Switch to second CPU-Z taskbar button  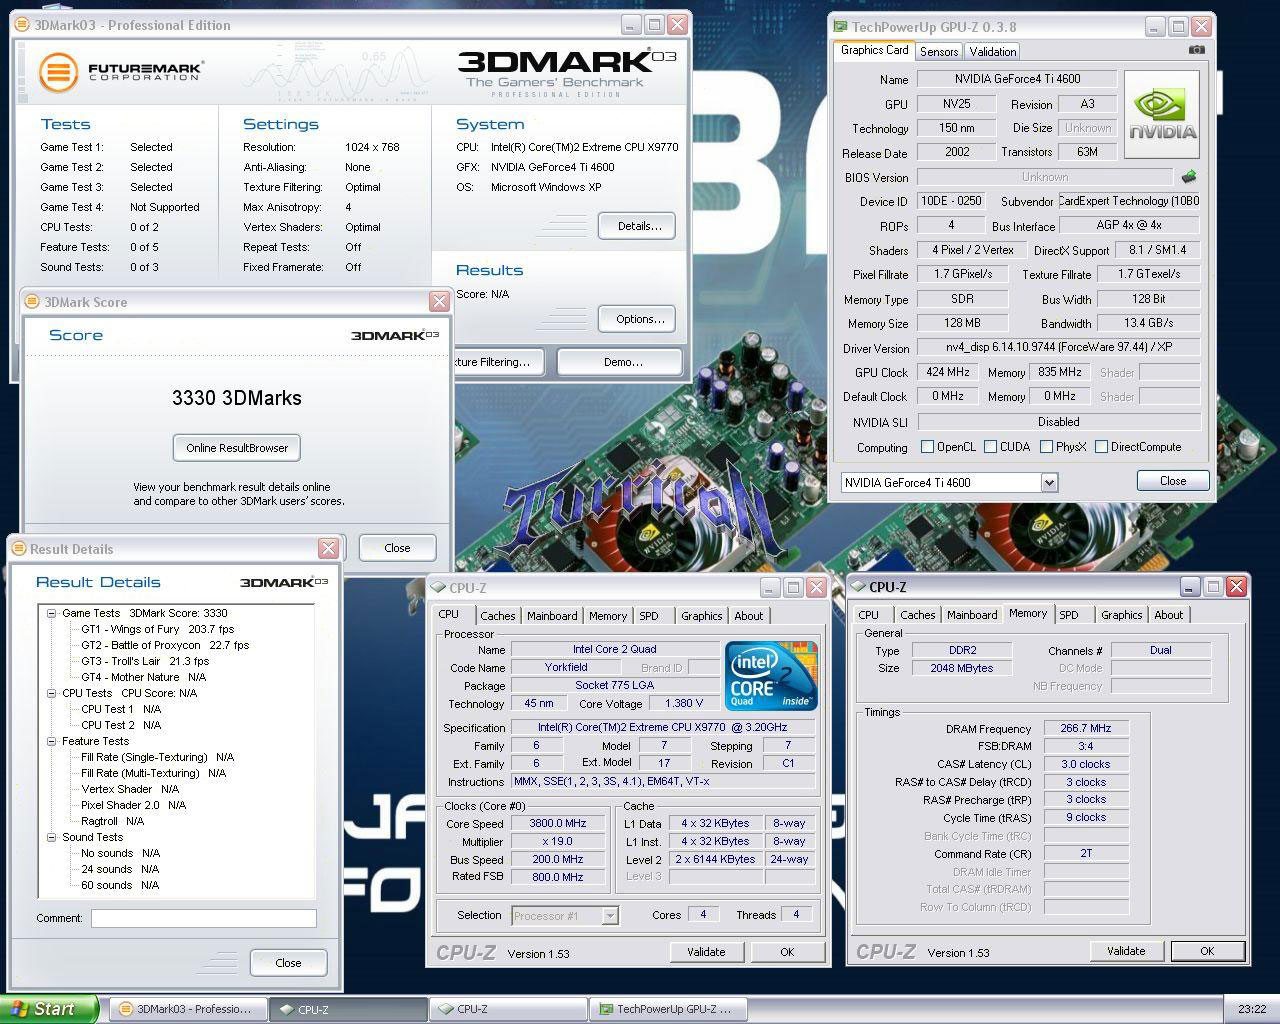point(508,1009)
